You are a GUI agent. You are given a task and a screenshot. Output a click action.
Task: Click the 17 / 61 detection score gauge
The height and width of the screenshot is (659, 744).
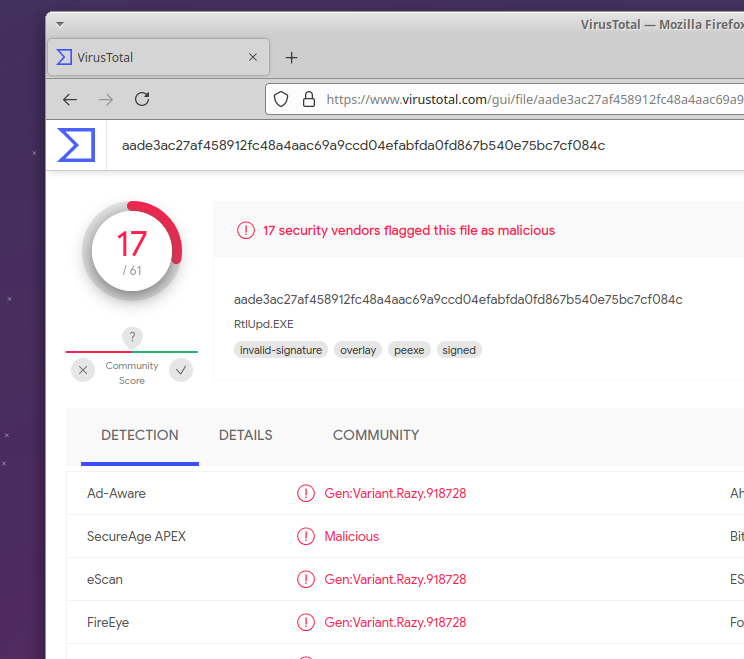(x=132, y=251)
